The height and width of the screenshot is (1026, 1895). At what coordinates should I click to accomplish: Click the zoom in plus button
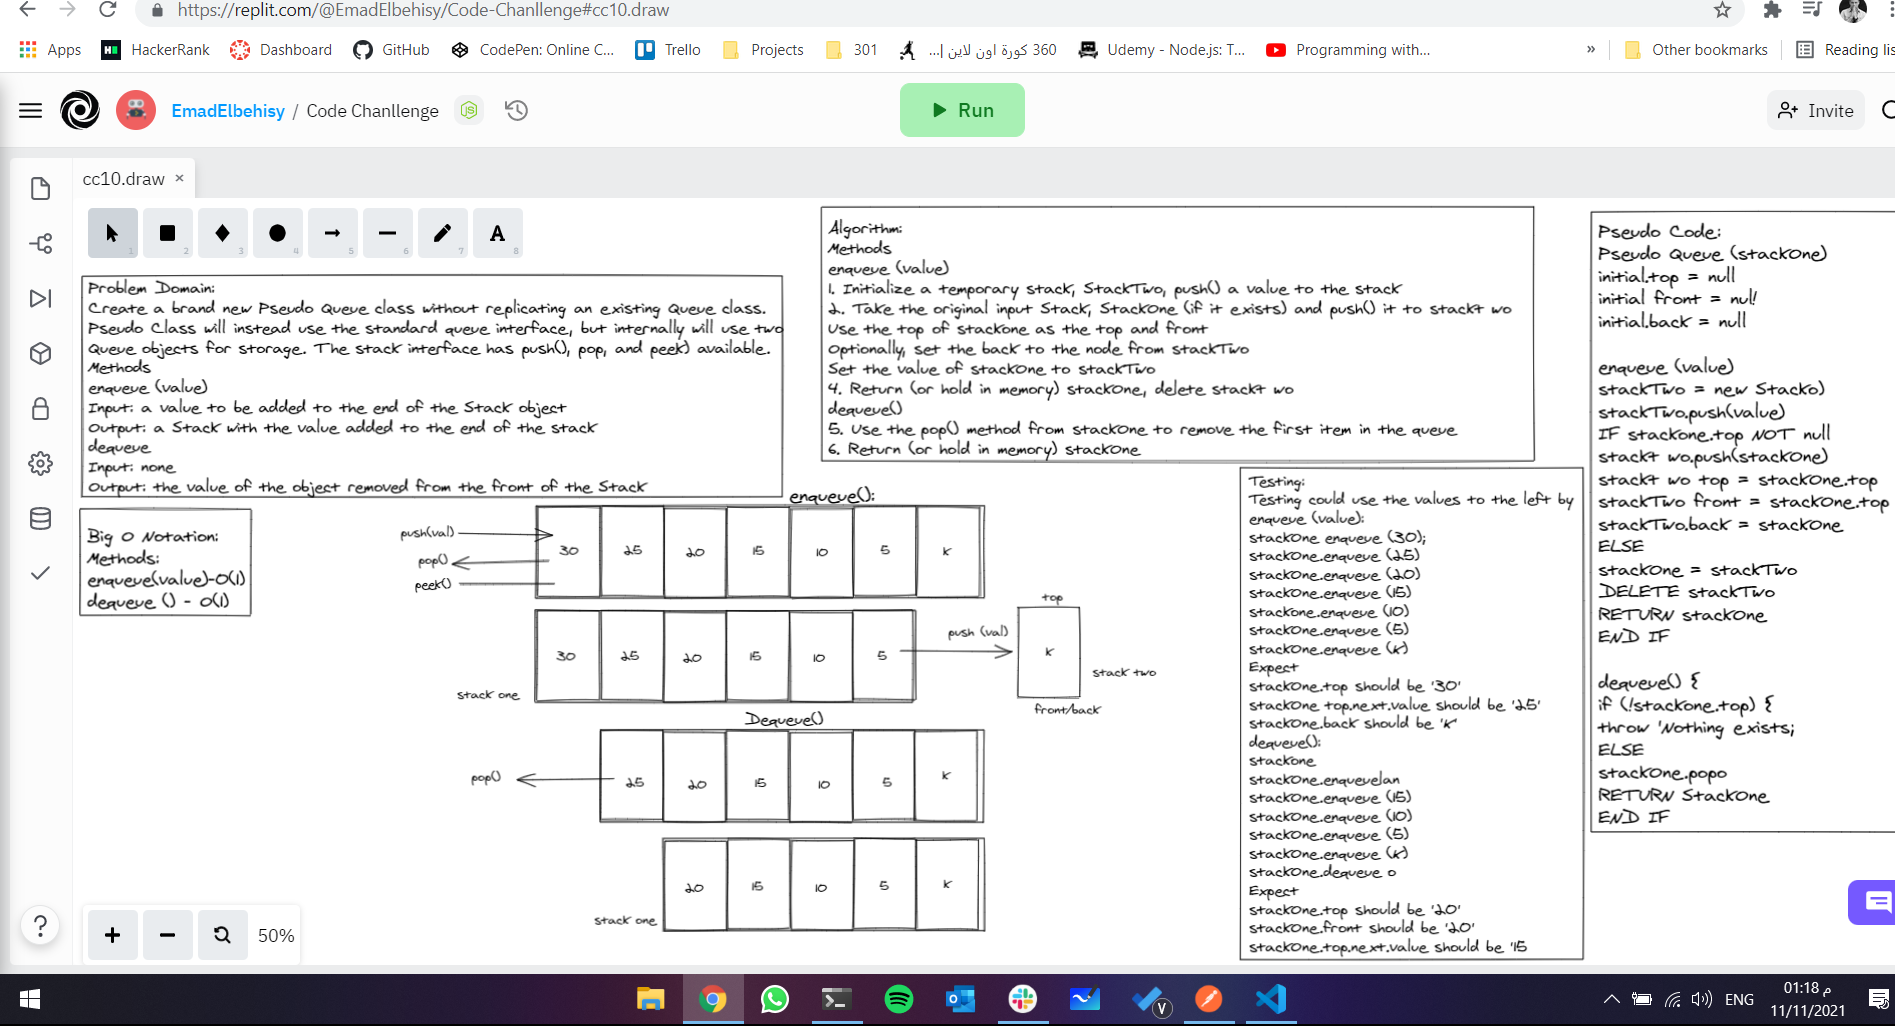(112, 935)
